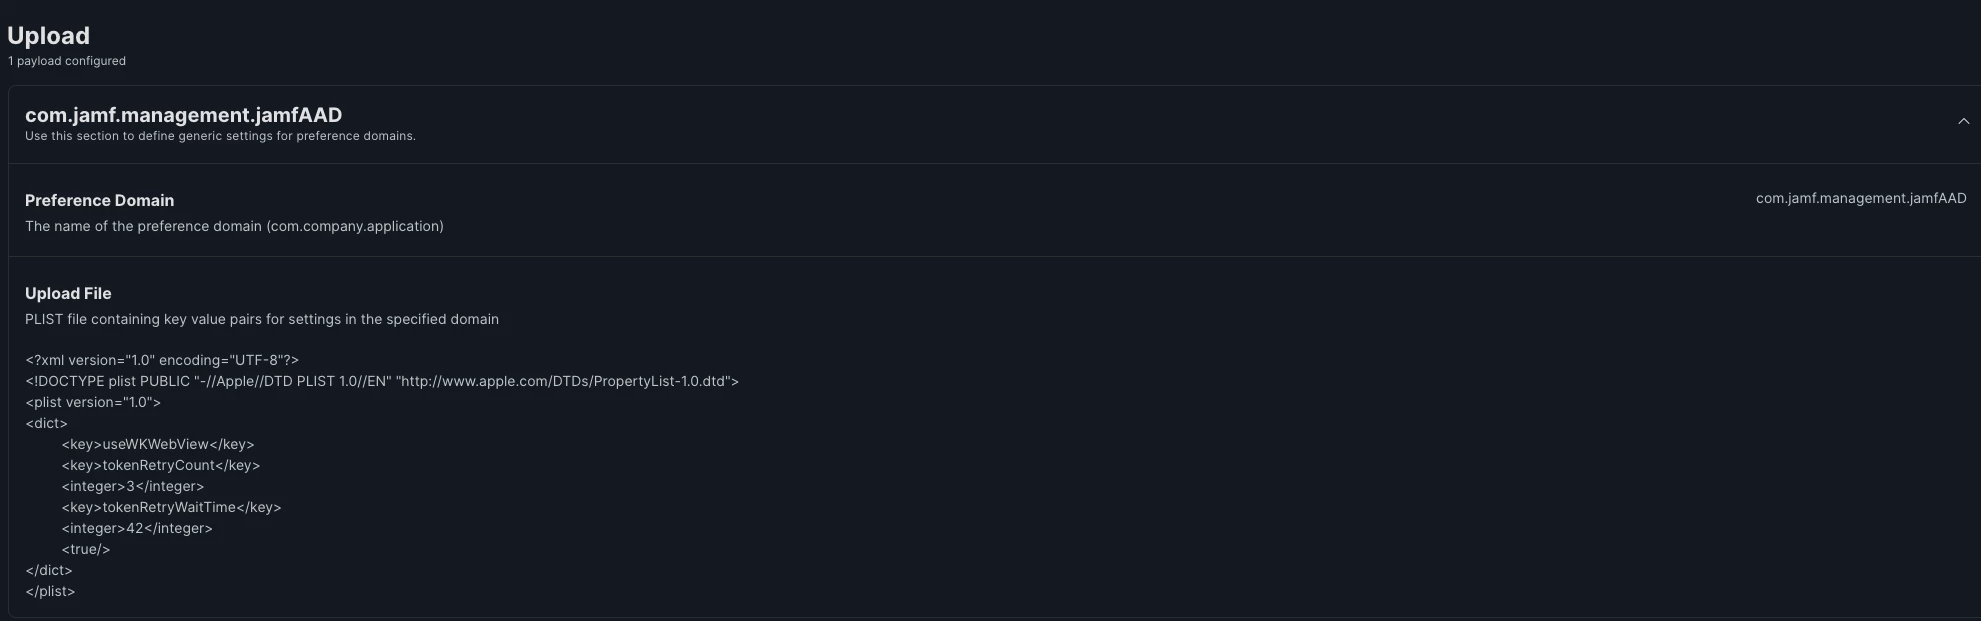Viewport: 1981px width, 621px height.
Task: Click the tokenRetryWaitTime key line
Action: click(171, 507)
